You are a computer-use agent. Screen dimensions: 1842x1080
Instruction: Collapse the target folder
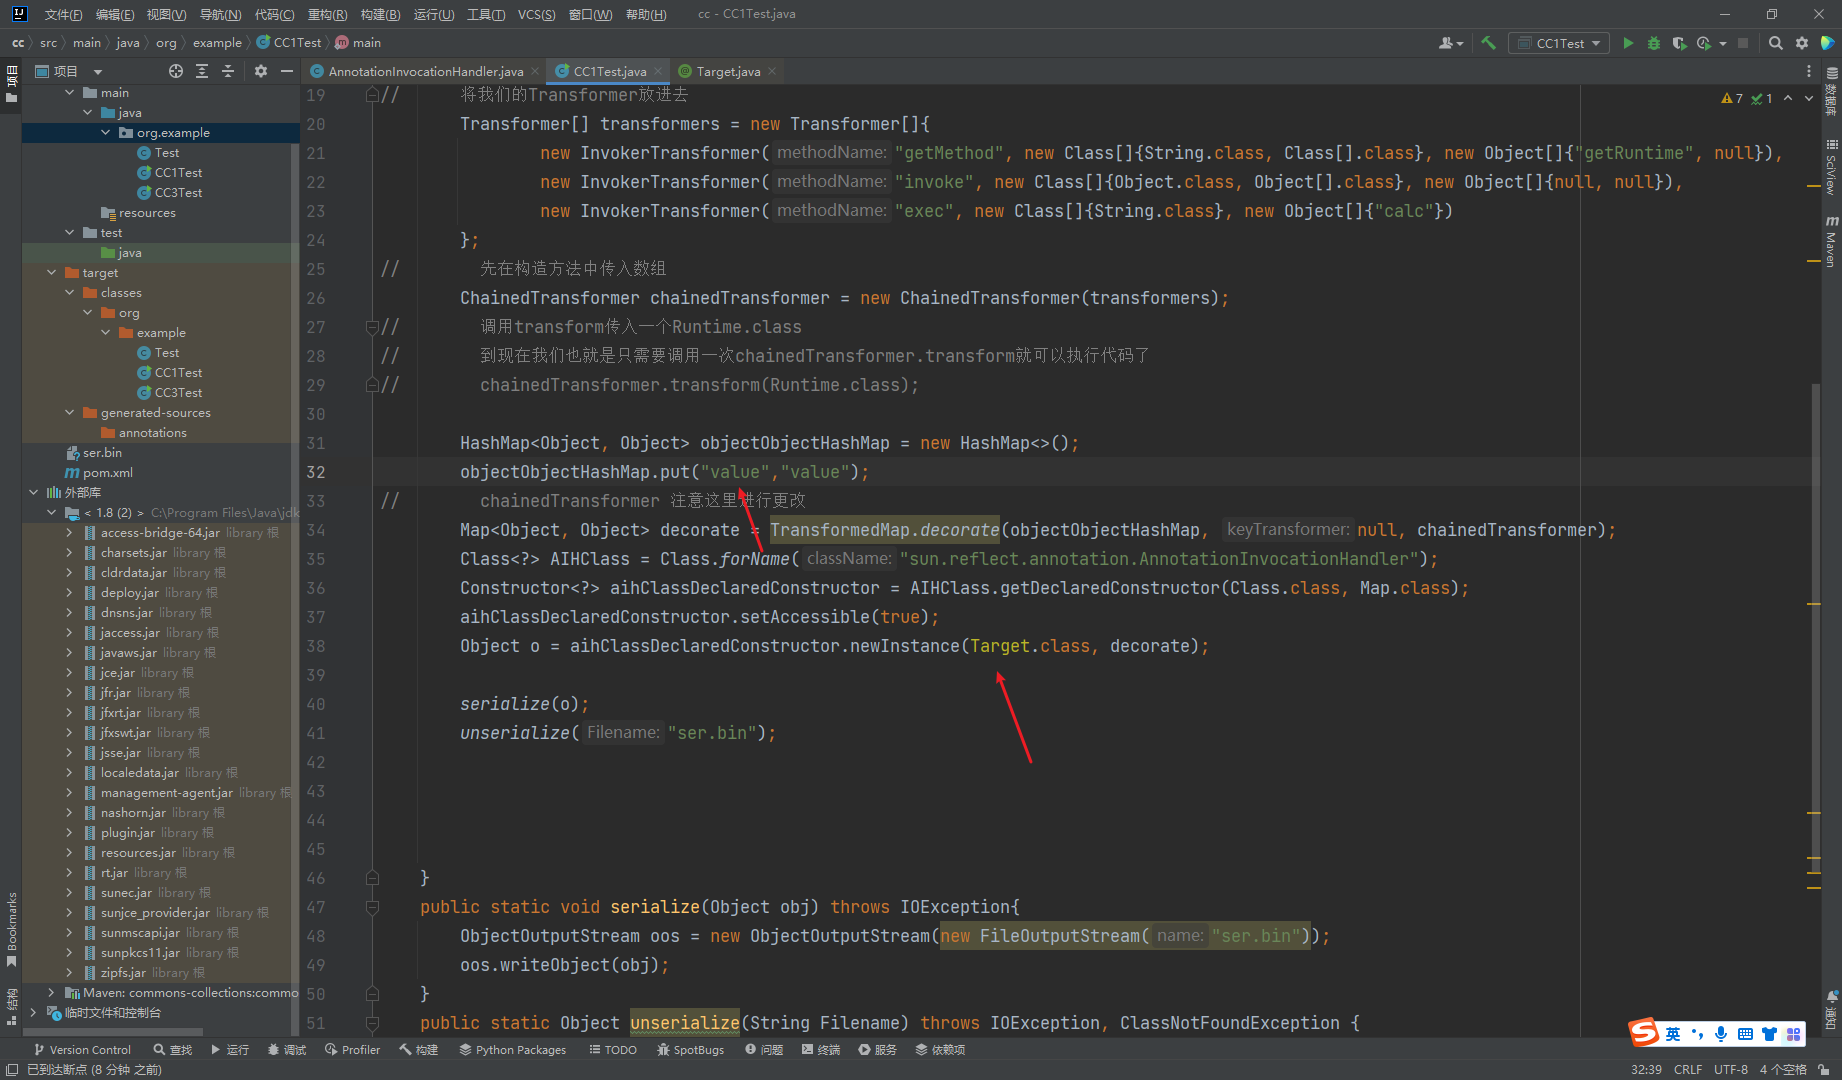[52, 272]
